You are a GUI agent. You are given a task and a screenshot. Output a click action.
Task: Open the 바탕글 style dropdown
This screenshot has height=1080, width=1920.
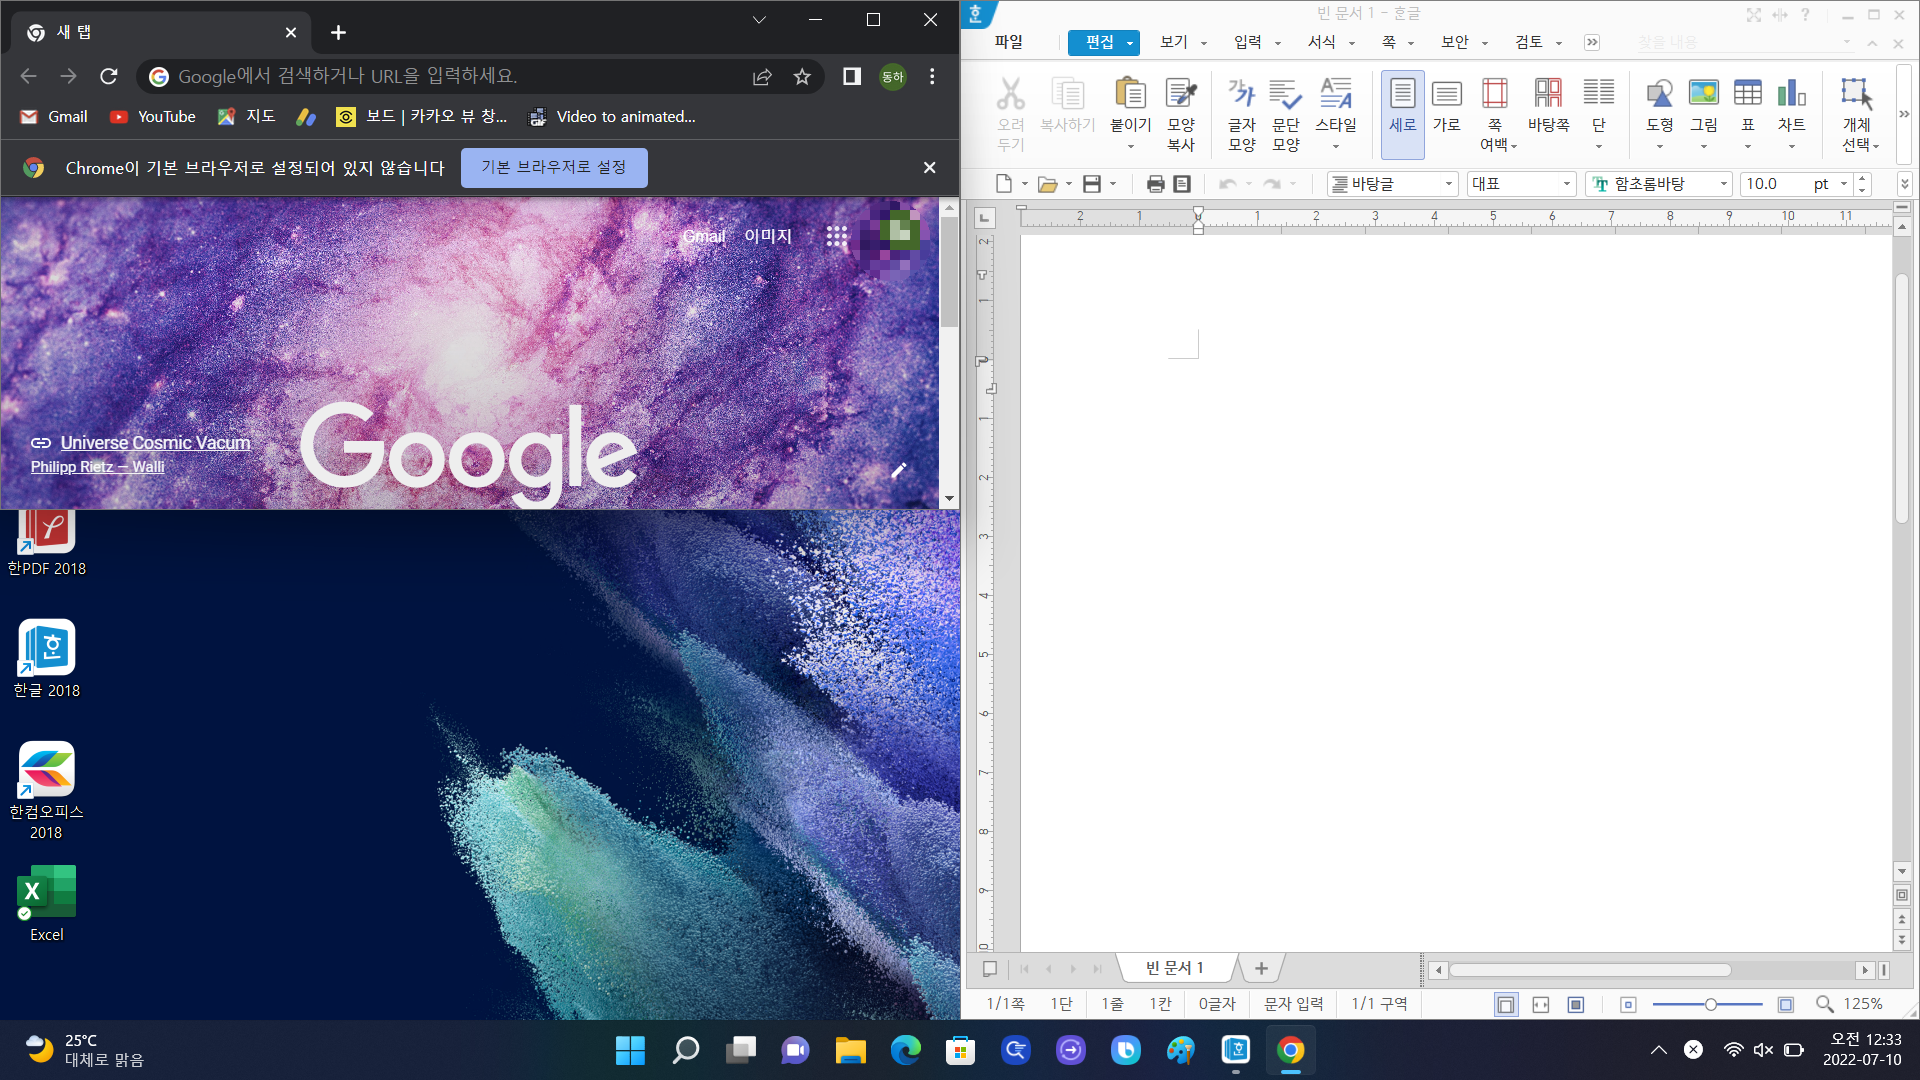pos(1448,184)
